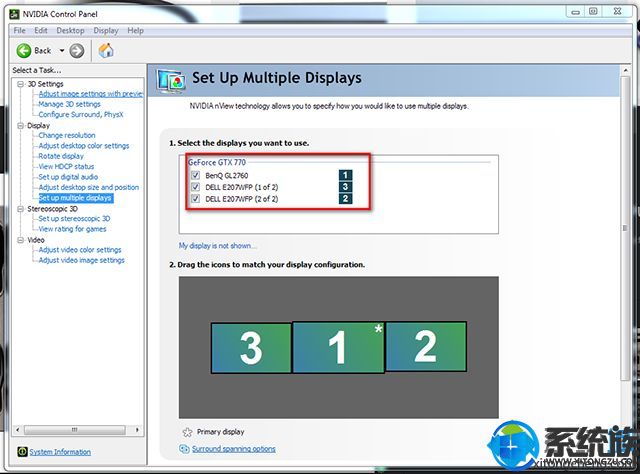Toggle DELL E207WFP (2 of 2) checkbox
The height and width of the screenshot is (474, 640).
click(196, 199)
